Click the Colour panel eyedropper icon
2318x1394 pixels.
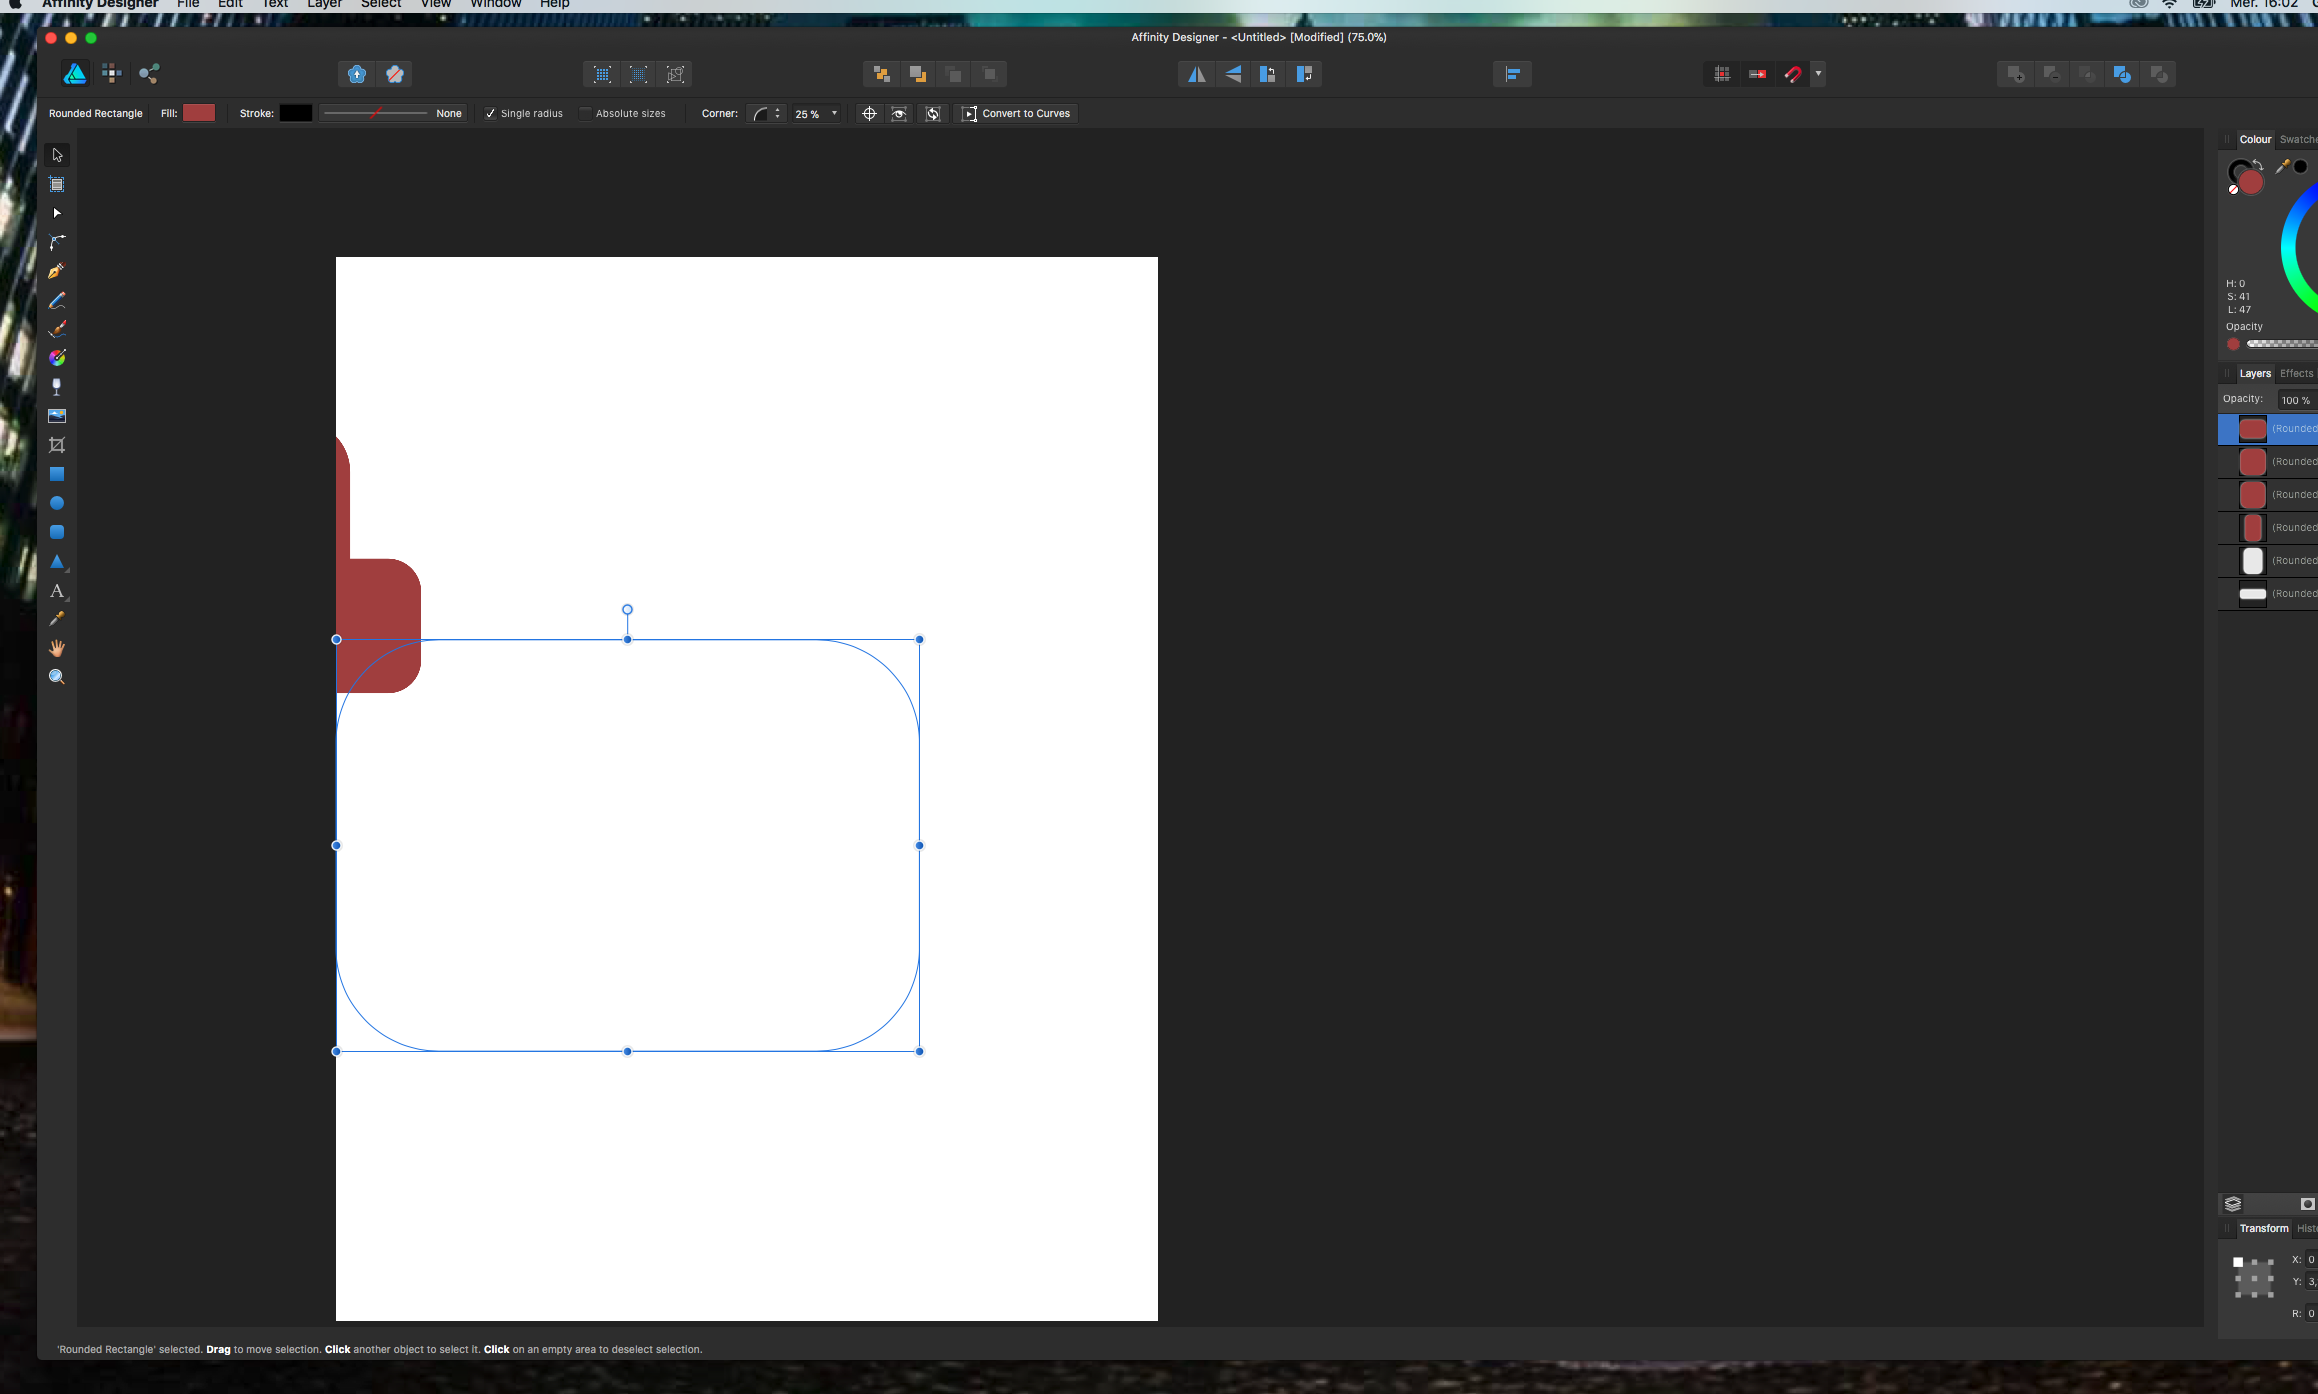click(x=2282, y=167)
